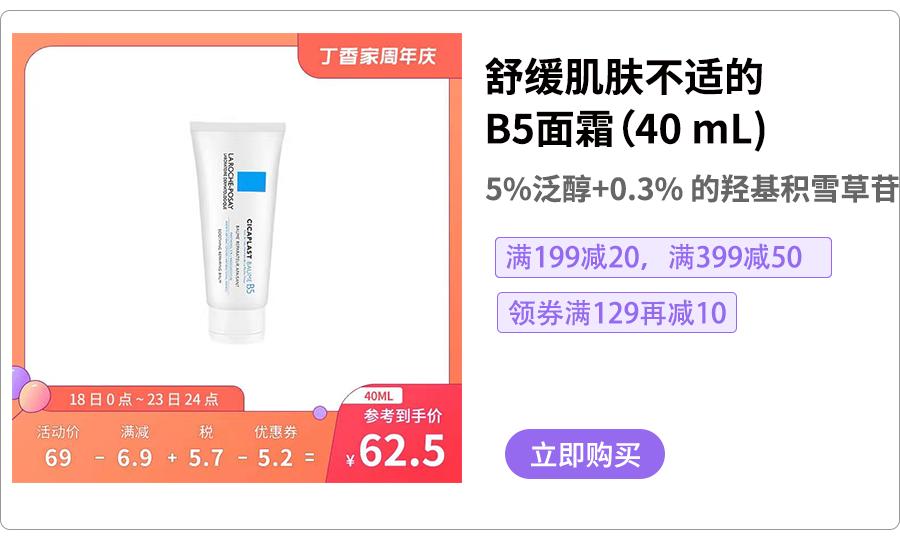Click the purple bubble decoration by date banner
This screenshot has width=900, height=540.
coord(21,382)
